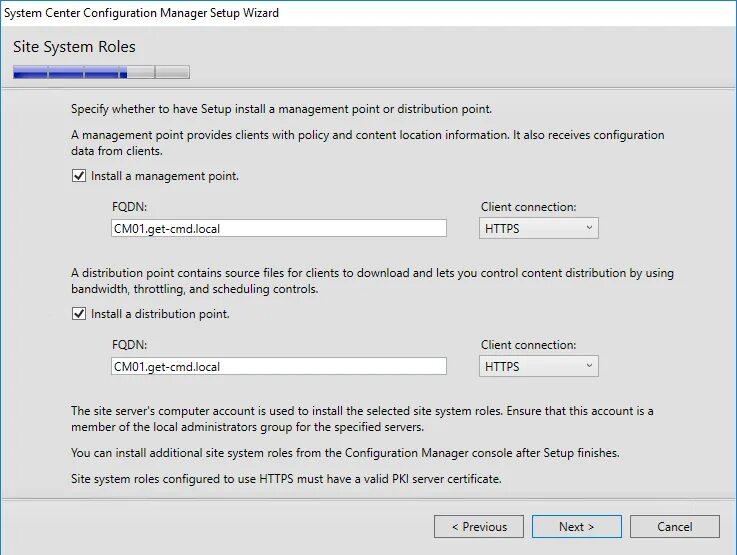
Task: Go back with the Previous button
Action: pos(479,527)
